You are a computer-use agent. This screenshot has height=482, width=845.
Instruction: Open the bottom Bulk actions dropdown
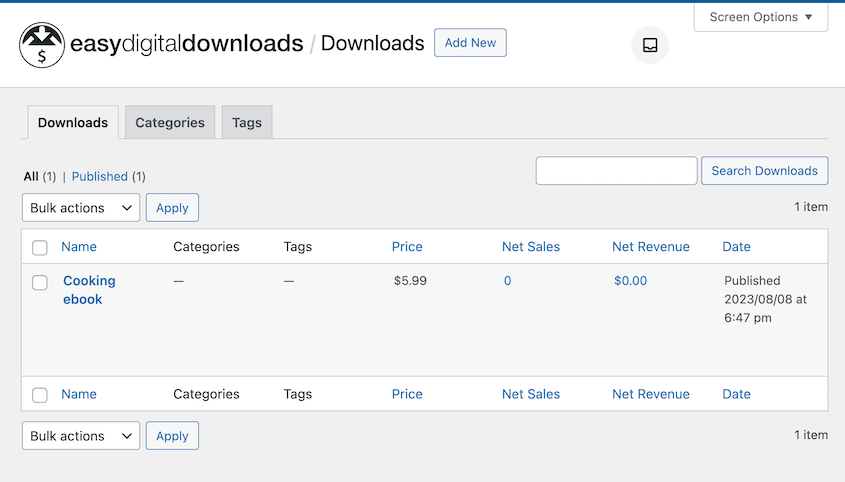[x=81, y=436]
